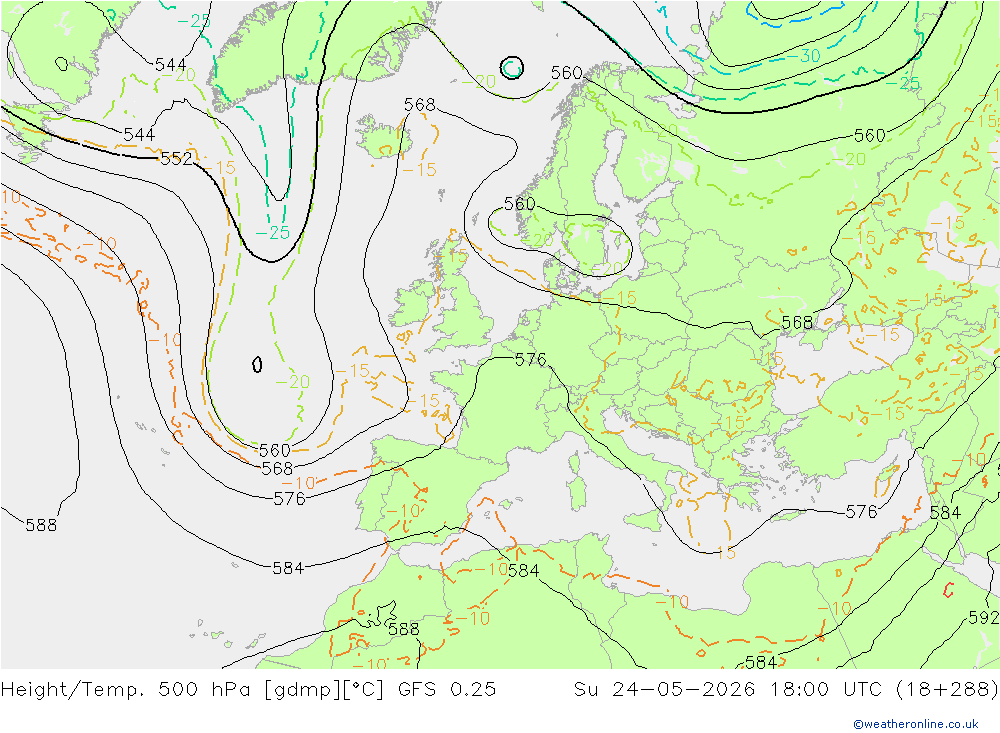Select the 592 contour label at the right edge
The height and width of the screenshot is (733, 1000).
983,617
